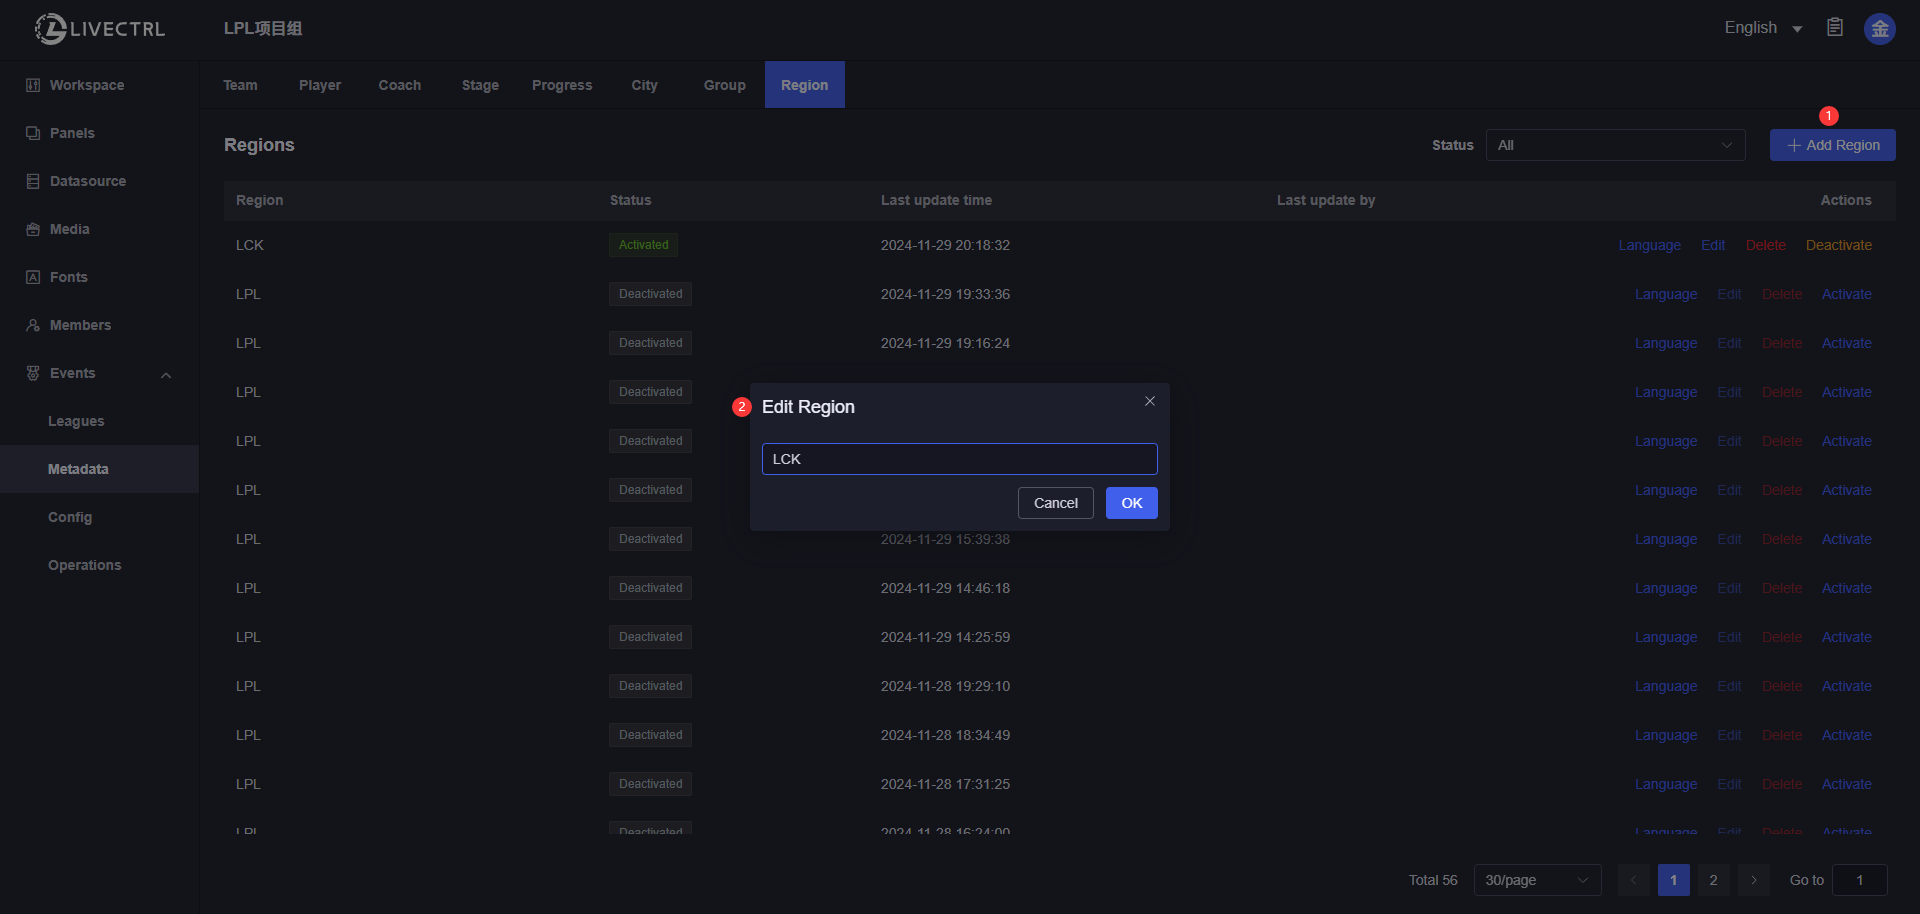This screenshot has height=914, width=1920.
Task: Activate the first LPL region
Action: tap(1846, 294)
